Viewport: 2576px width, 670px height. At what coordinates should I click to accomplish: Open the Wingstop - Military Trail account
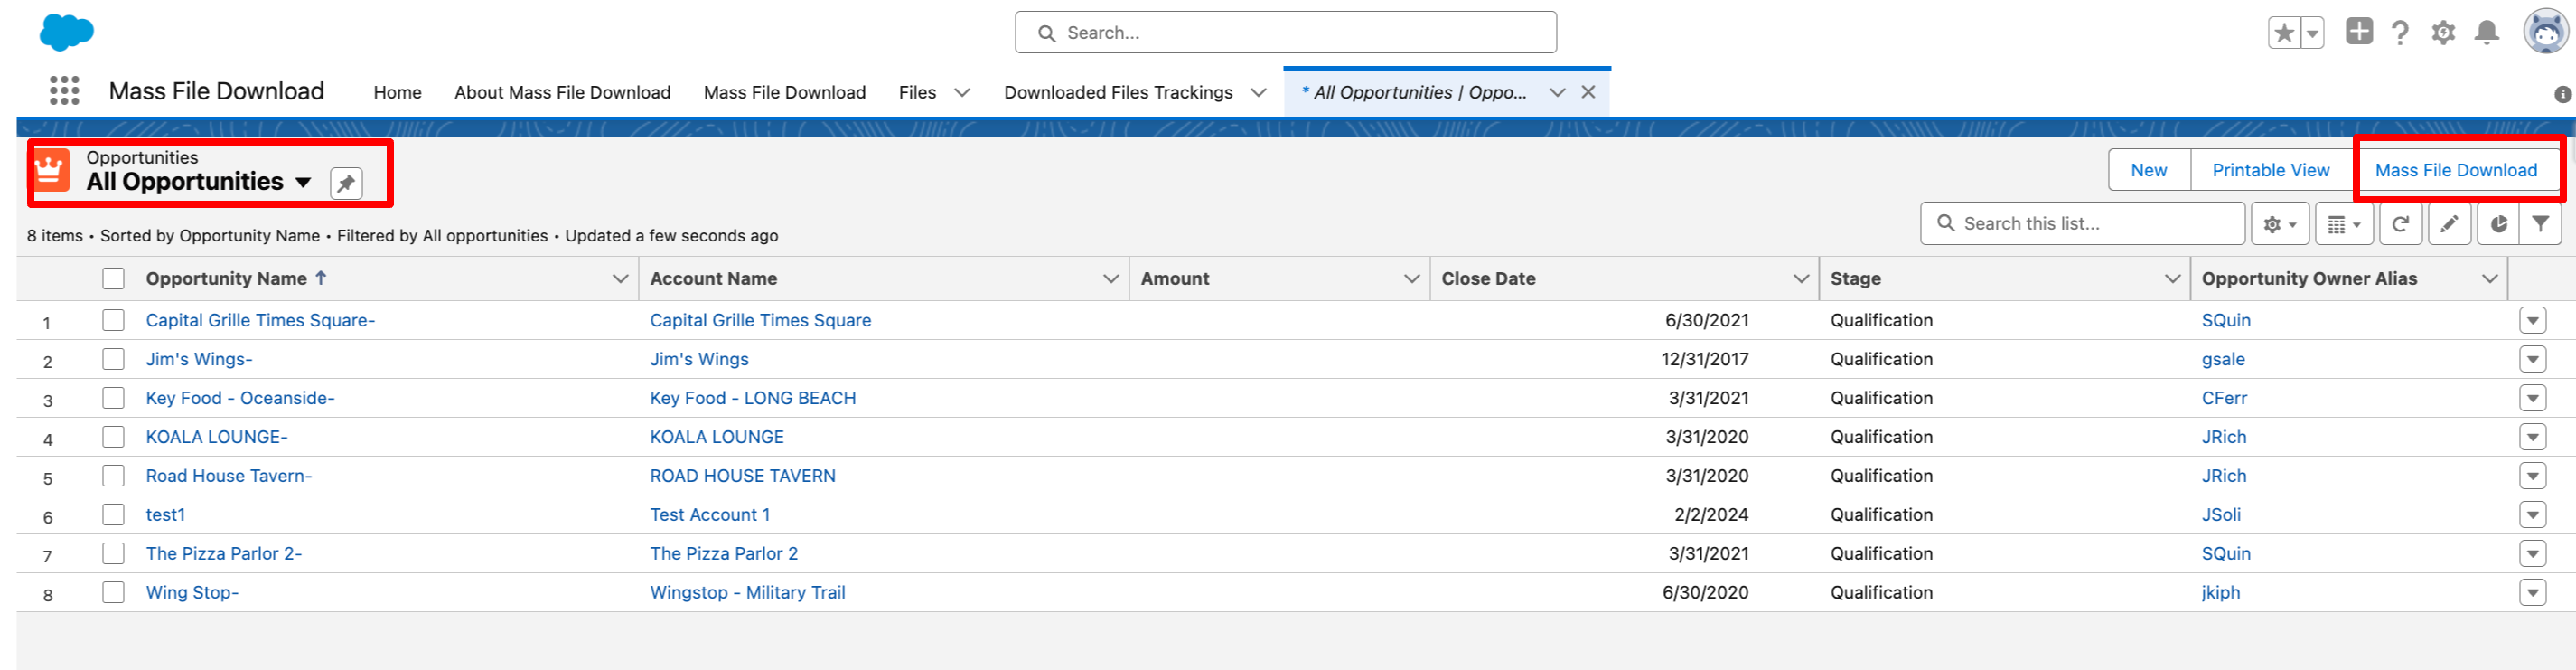[747, 593]
